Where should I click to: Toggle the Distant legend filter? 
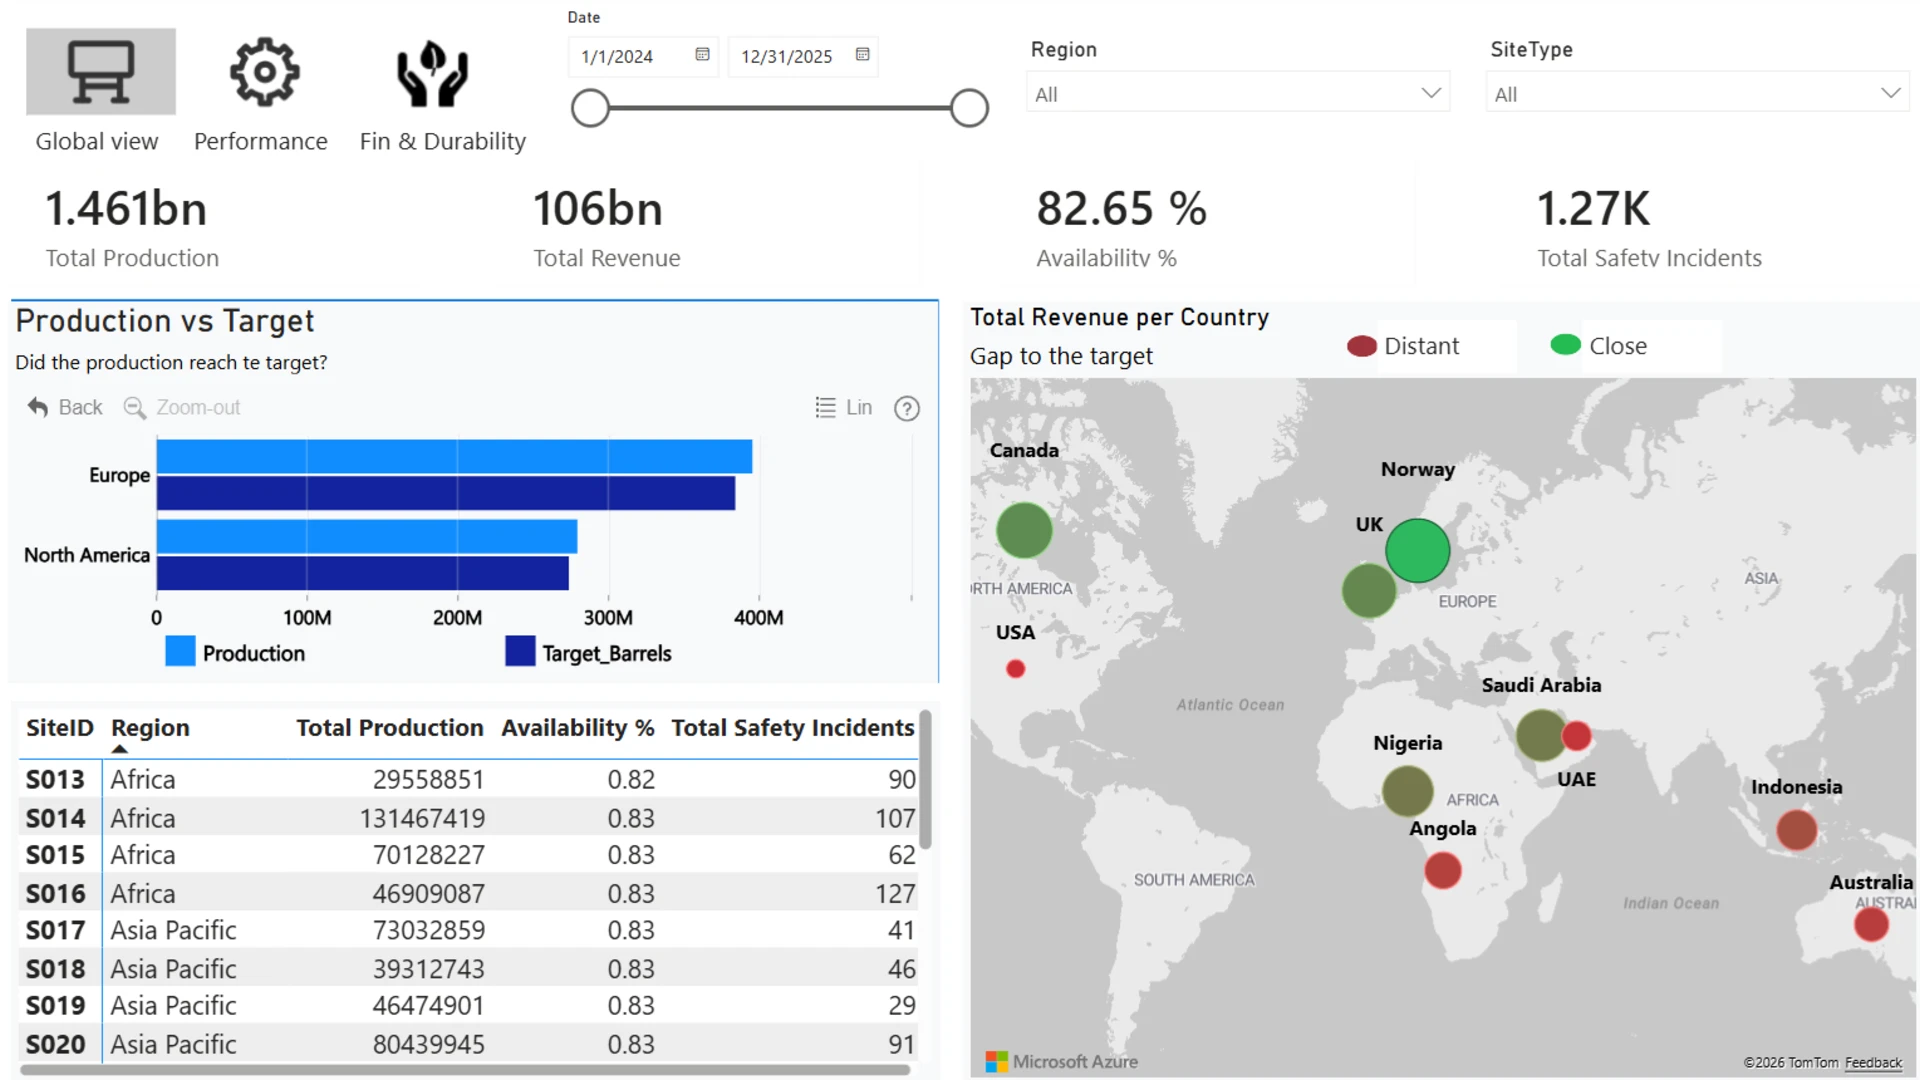[x=1403, y=346]
